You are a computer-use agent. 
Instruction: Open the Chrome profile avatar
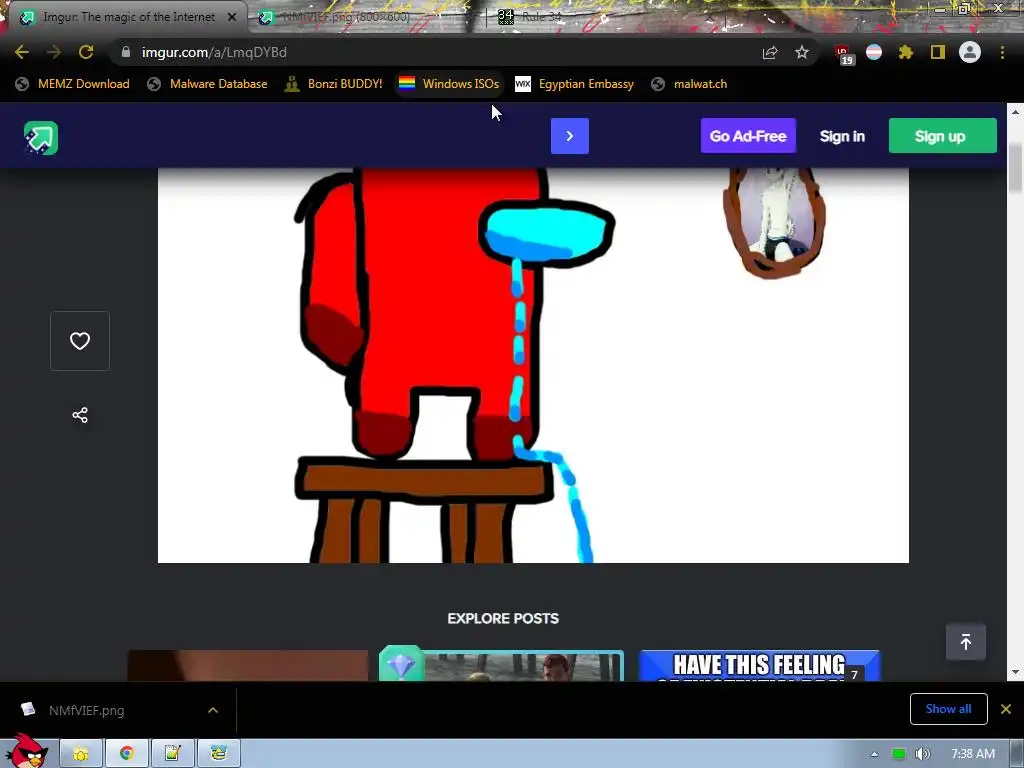pyautogui.click(x=970, y=52)
